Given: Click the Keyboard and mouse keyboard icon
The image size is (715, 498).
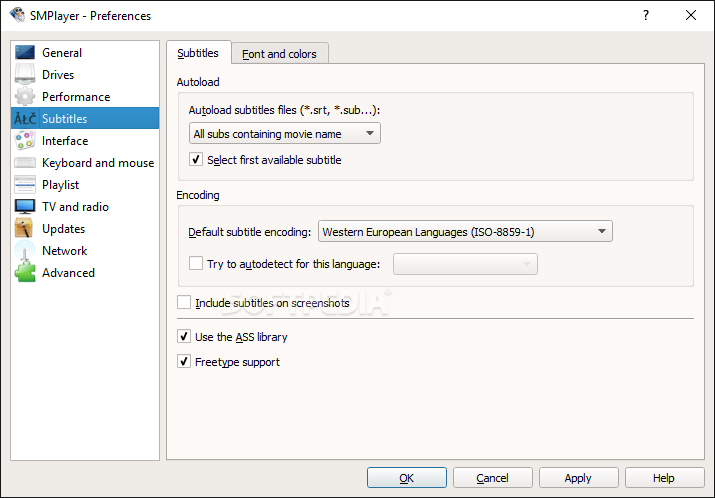Looking at the screenshot, I should pos(25,162).
